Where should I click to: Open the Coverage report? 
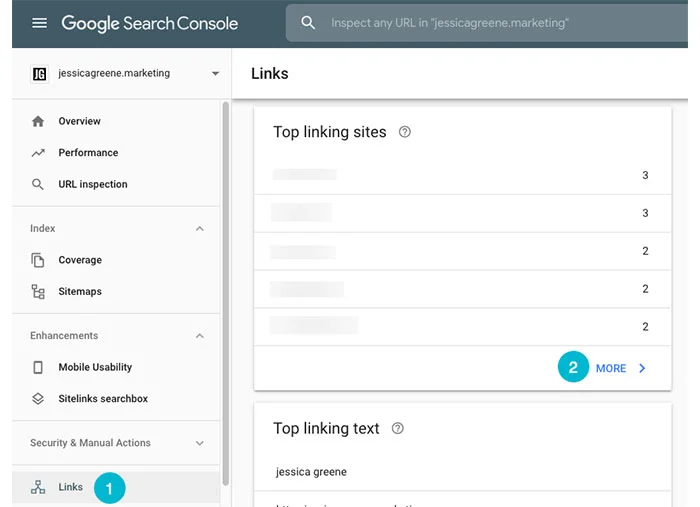tap(80, 260)
